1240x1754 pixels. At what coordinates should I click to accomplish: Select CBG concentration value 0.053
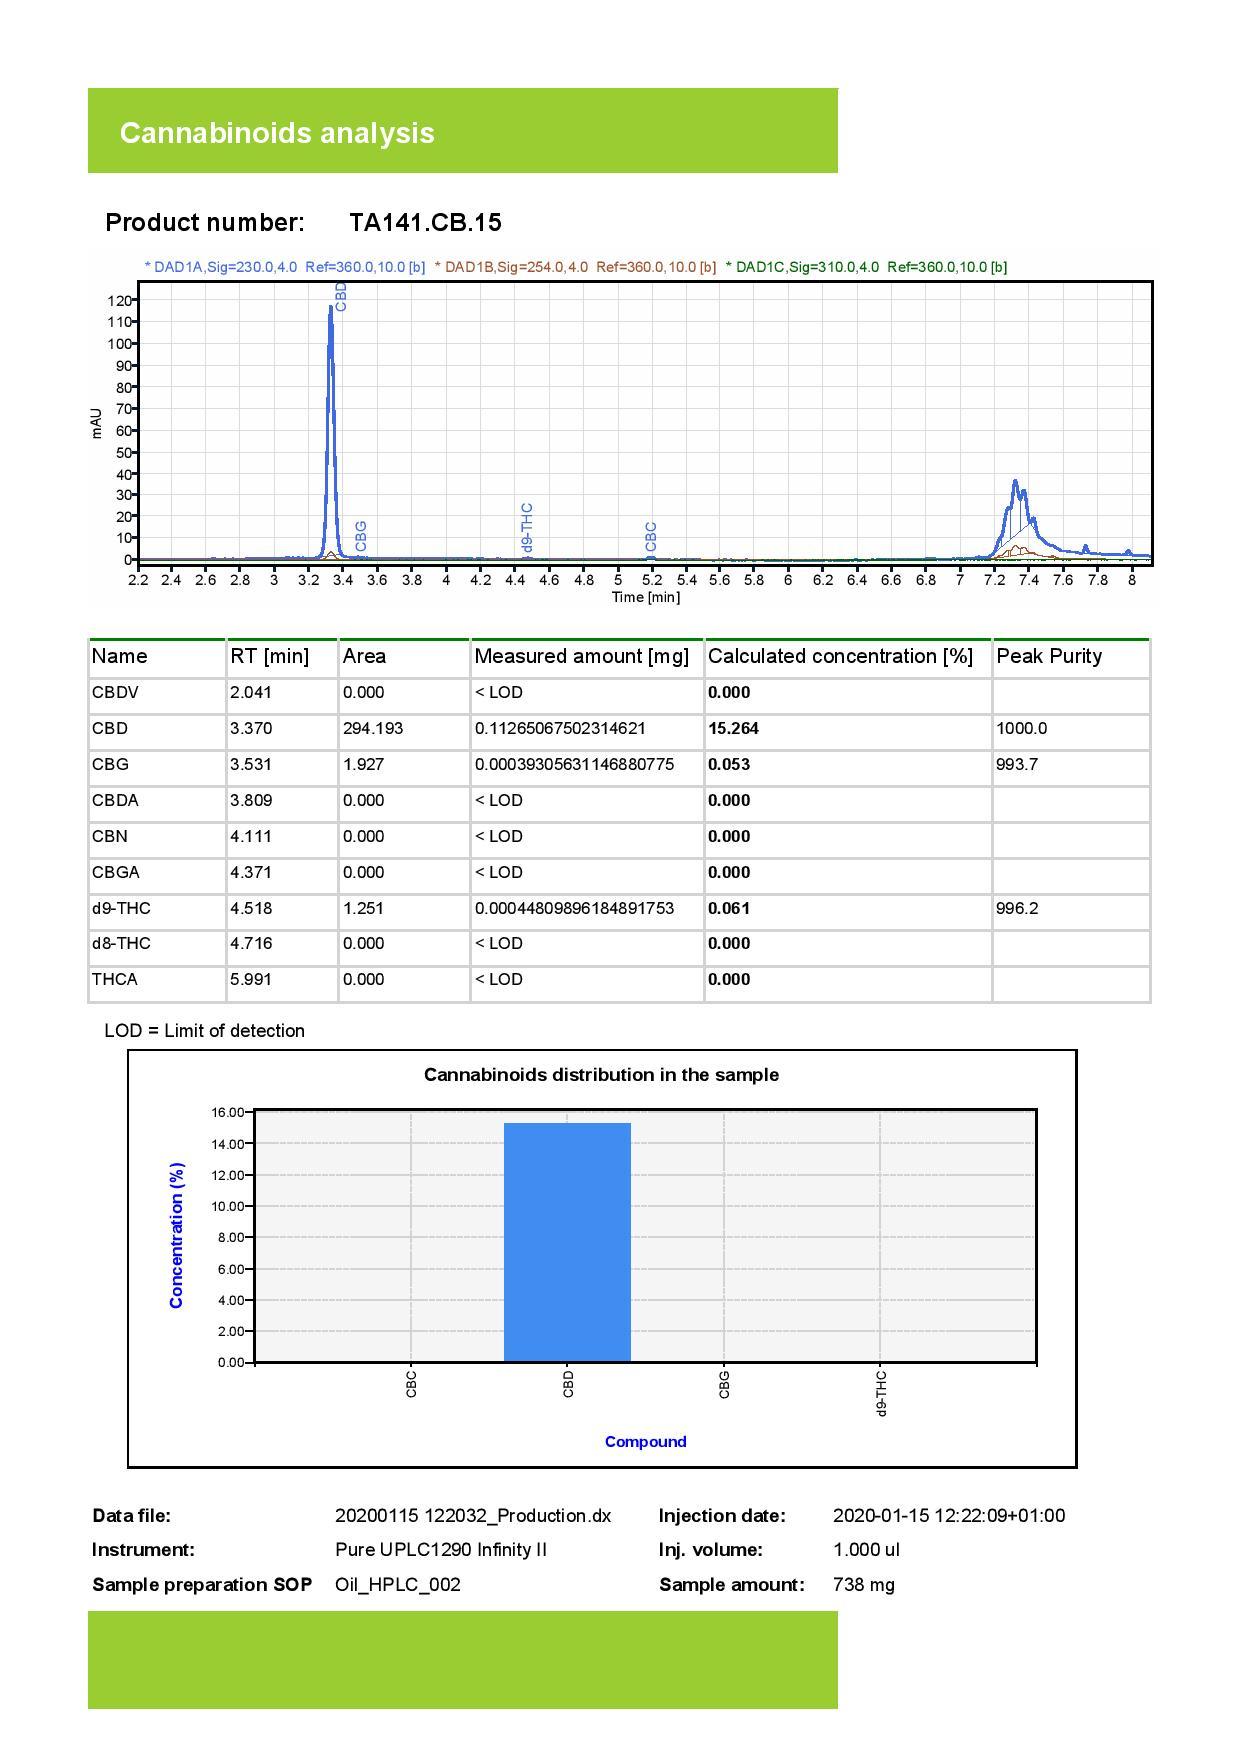[x=729, y=764]
